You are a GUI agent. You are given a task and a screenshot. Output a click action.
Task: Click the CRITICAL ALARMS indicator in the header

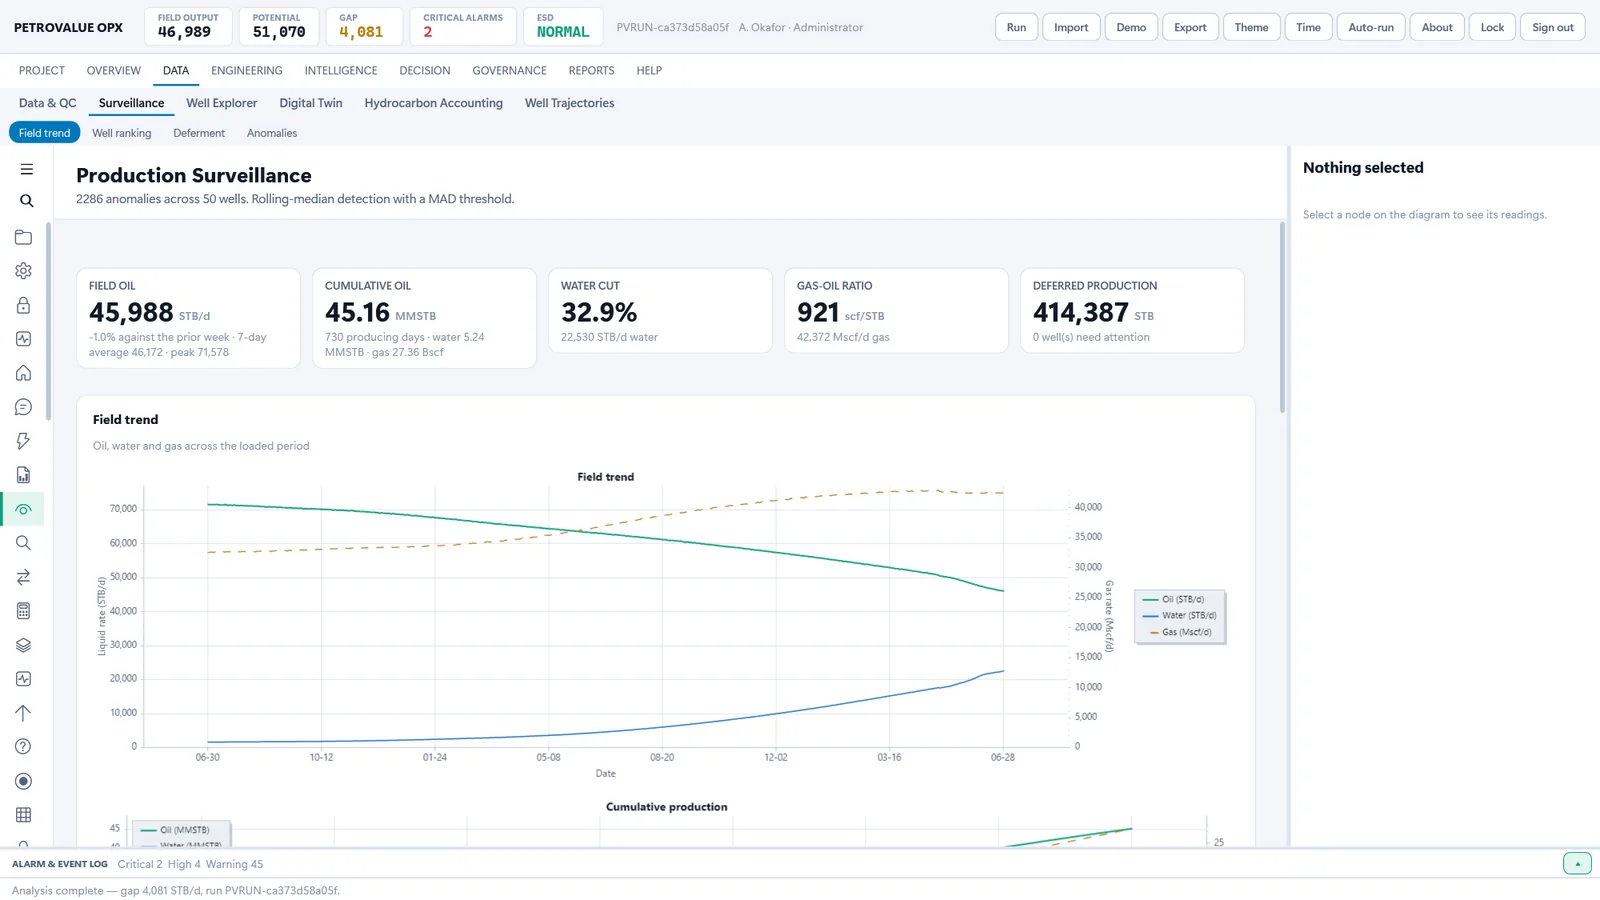point(463,26)
